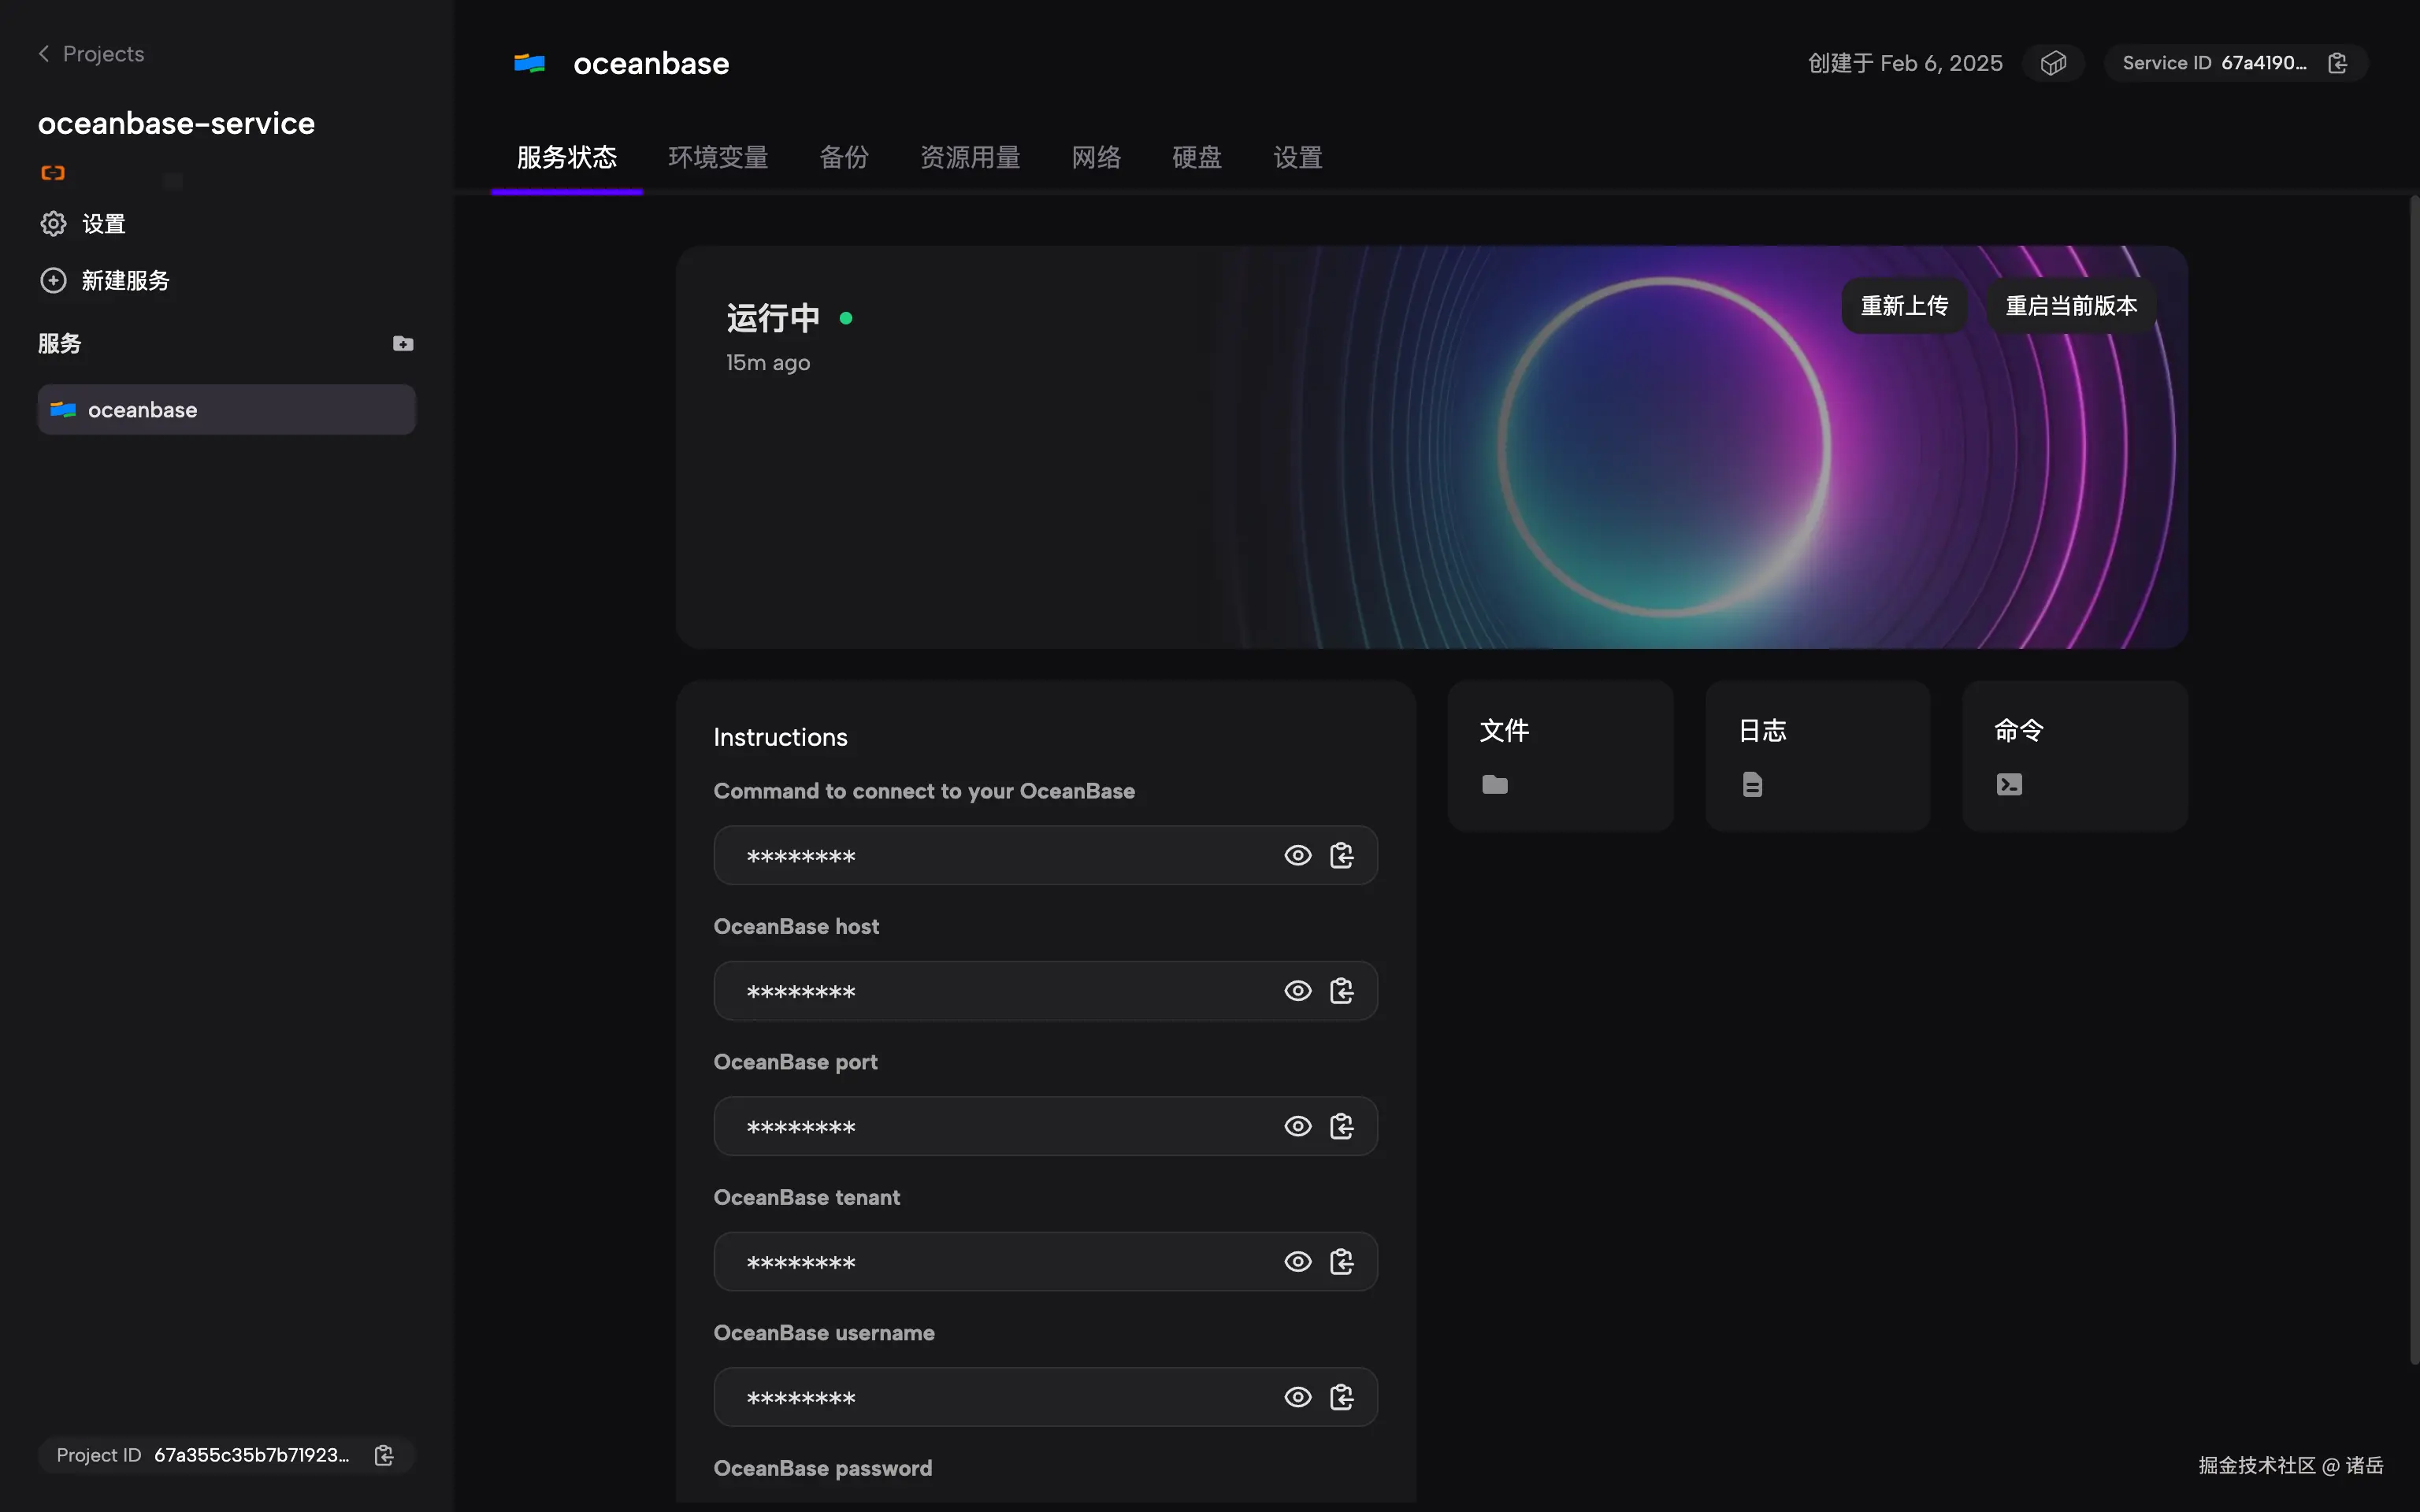The width and height of the screenshot is (2420, 1512).
Task: Click the add folder icon beside 服务
Action: tap(403, 344)
